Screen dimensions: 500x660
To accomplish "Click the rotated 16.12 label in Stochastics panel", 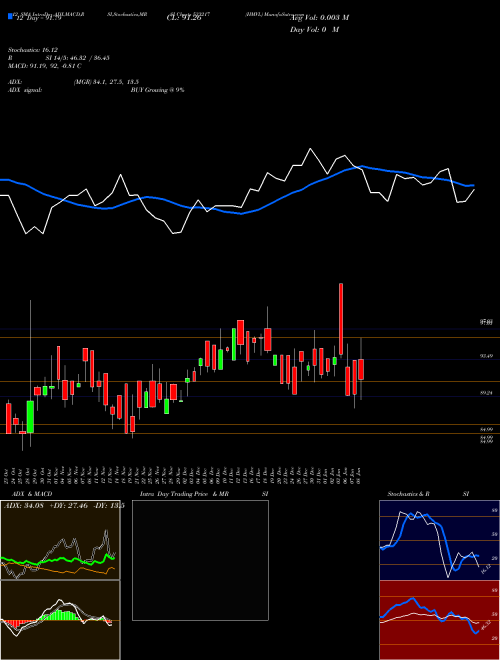I will 486,570.
